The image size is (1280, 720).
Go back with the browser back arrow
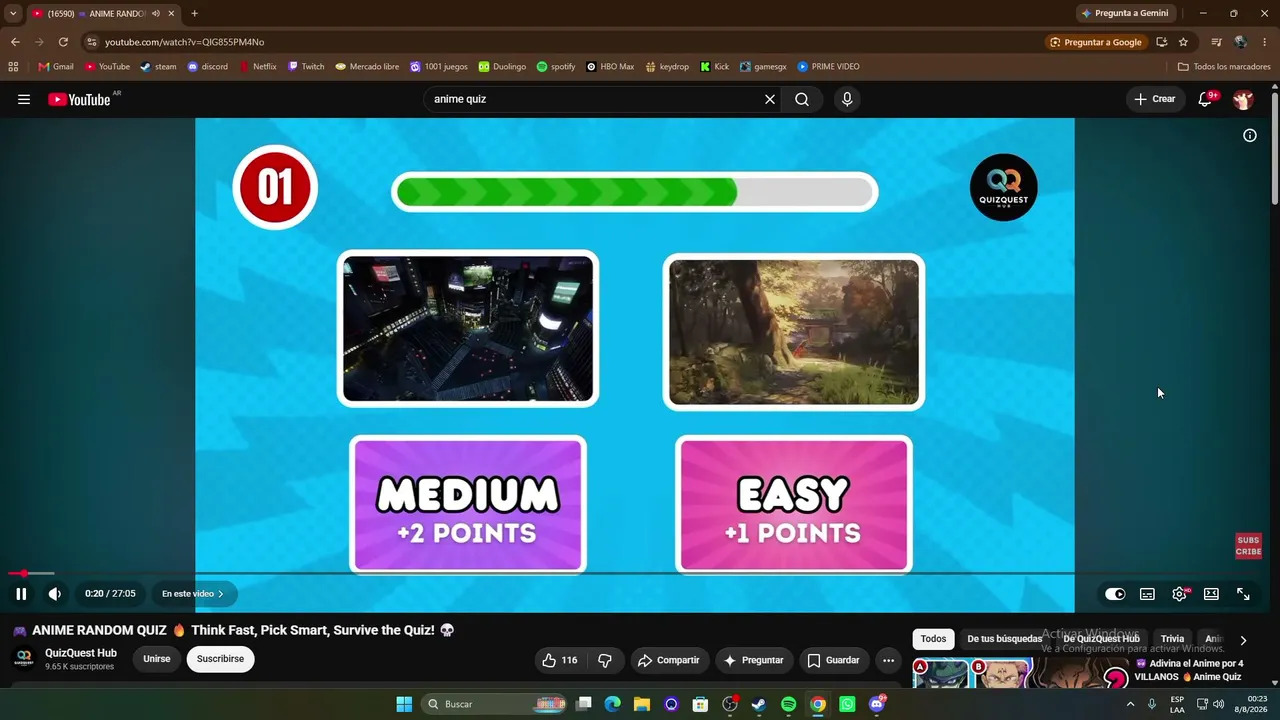tap(15, 42)
